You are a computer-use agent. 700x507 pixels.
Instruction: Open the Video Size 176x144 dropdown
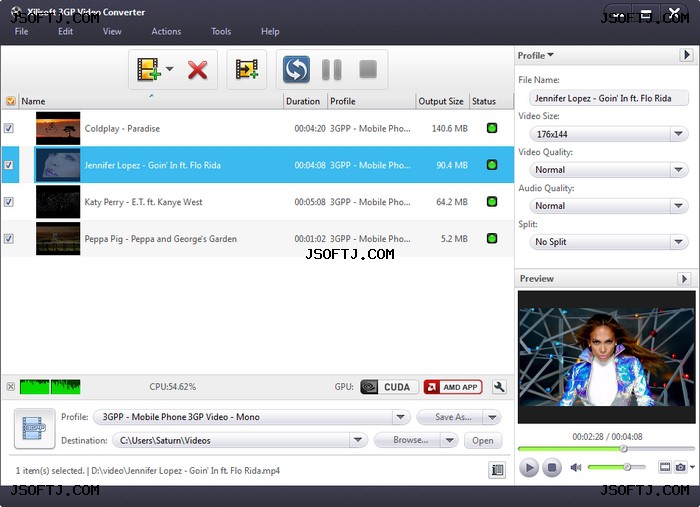[609, 134]
